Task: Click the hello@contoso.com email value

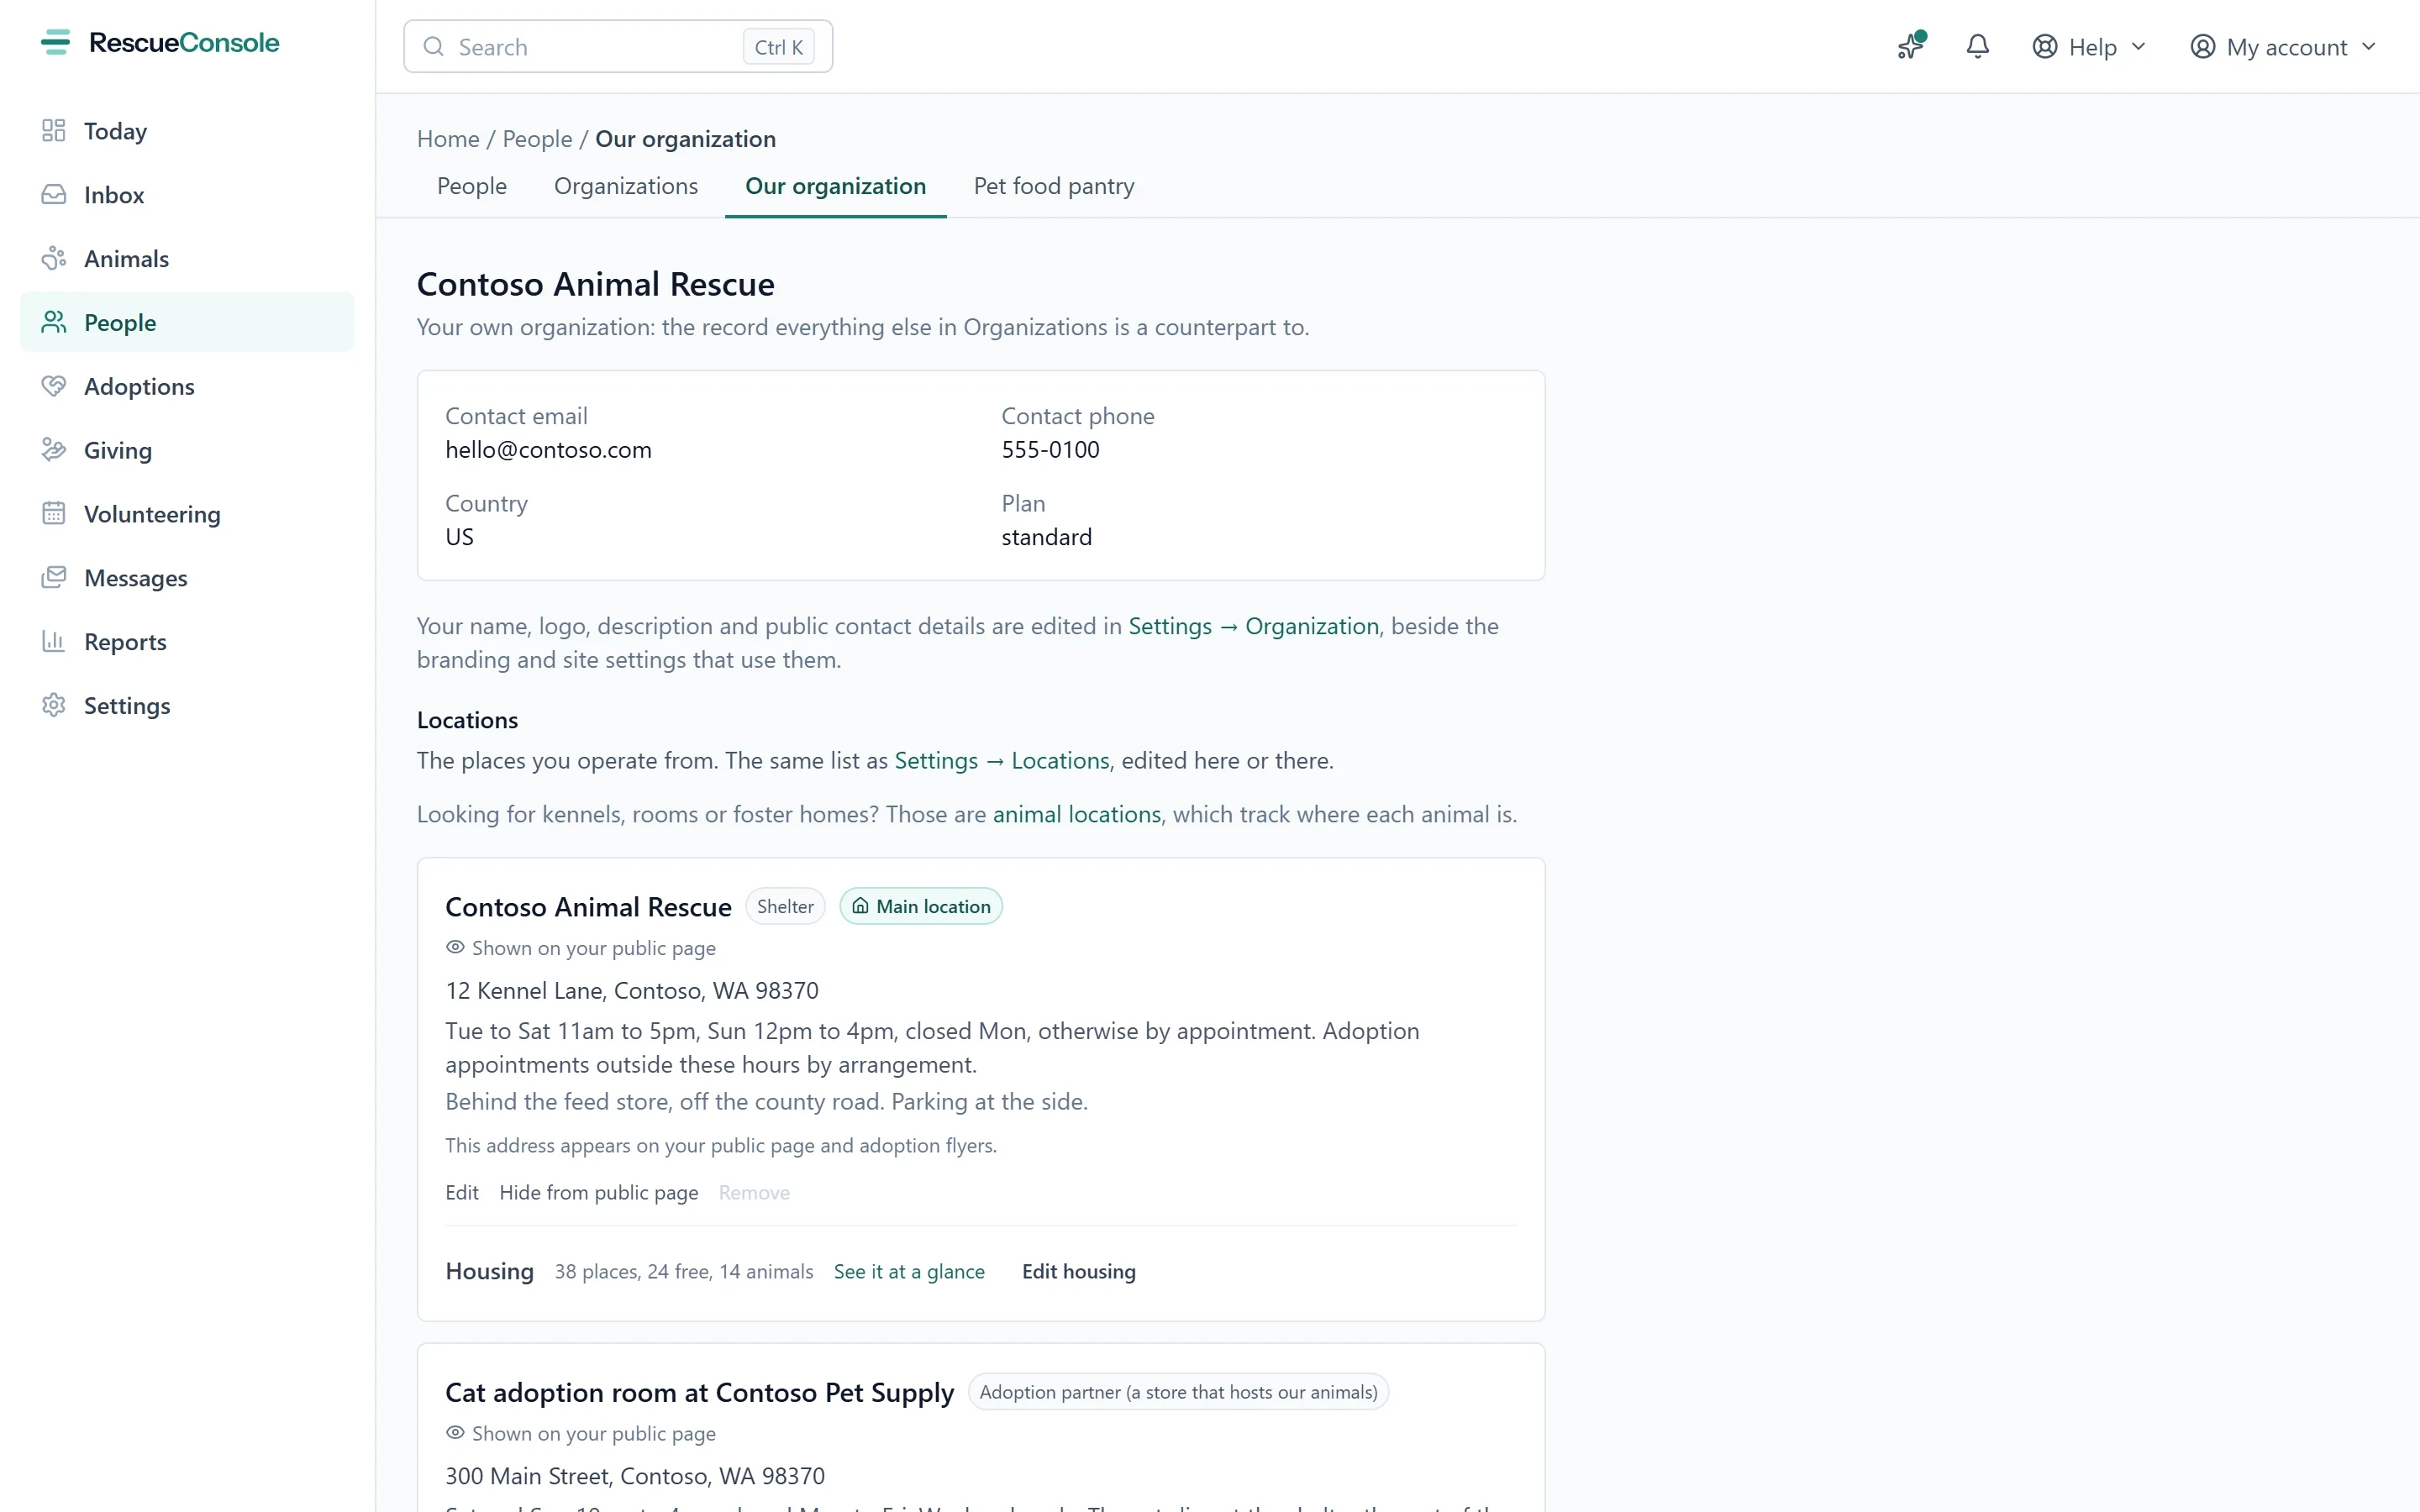Action: (x=548, y=450)
